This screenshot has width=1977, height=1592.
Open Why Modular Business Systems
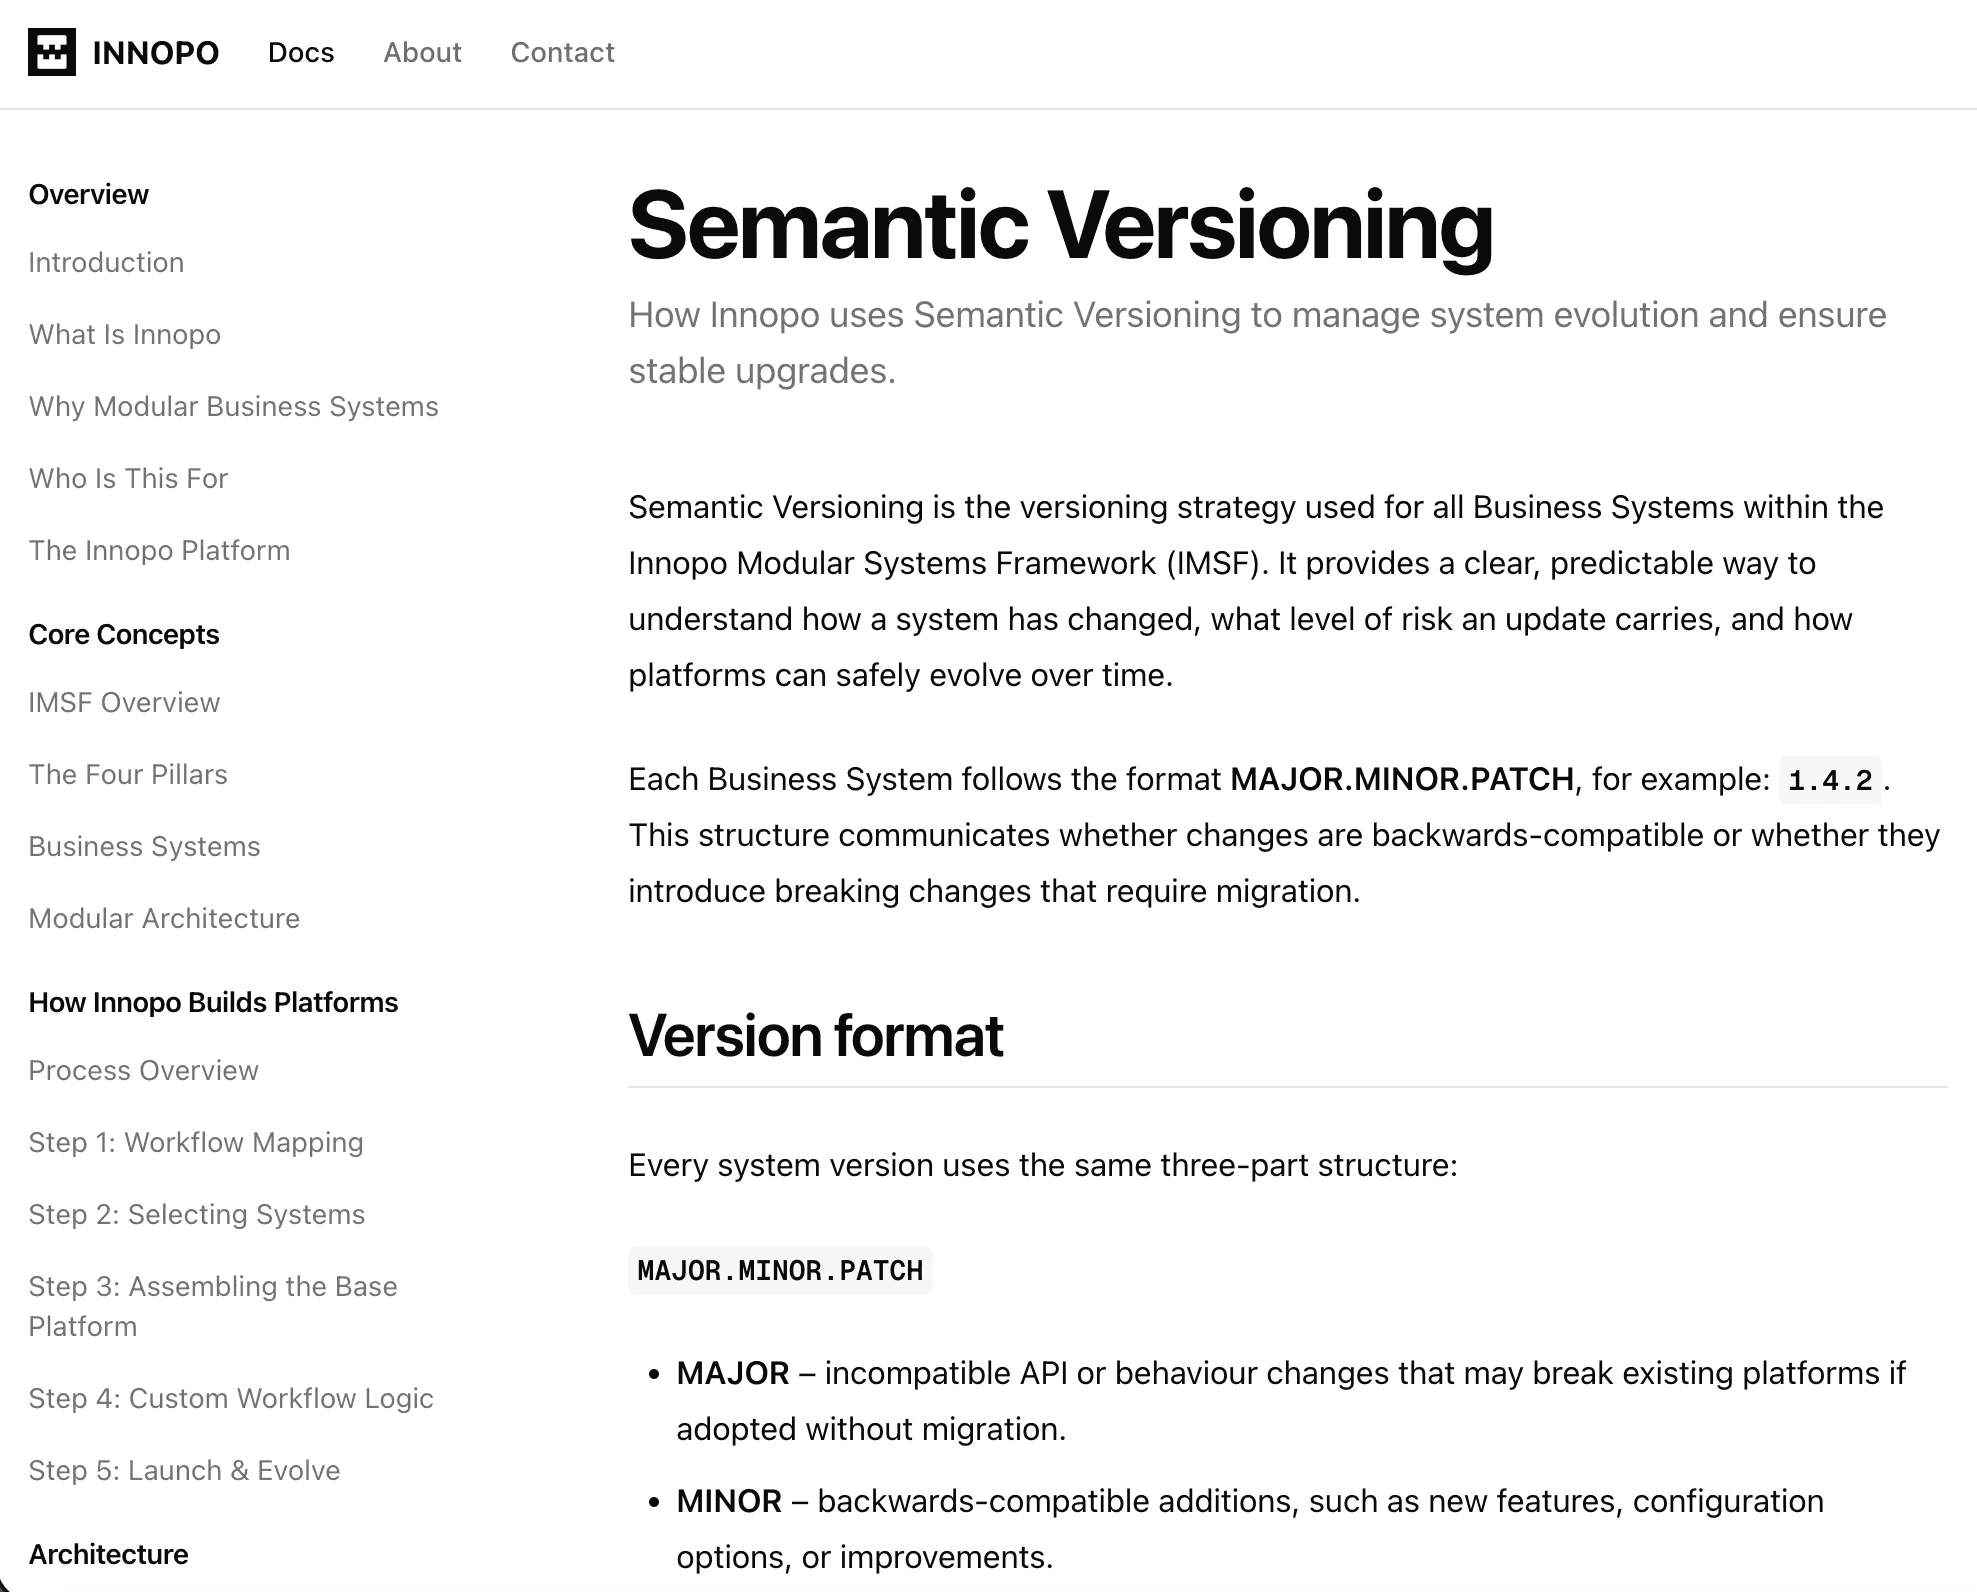(x=233, y=406)
